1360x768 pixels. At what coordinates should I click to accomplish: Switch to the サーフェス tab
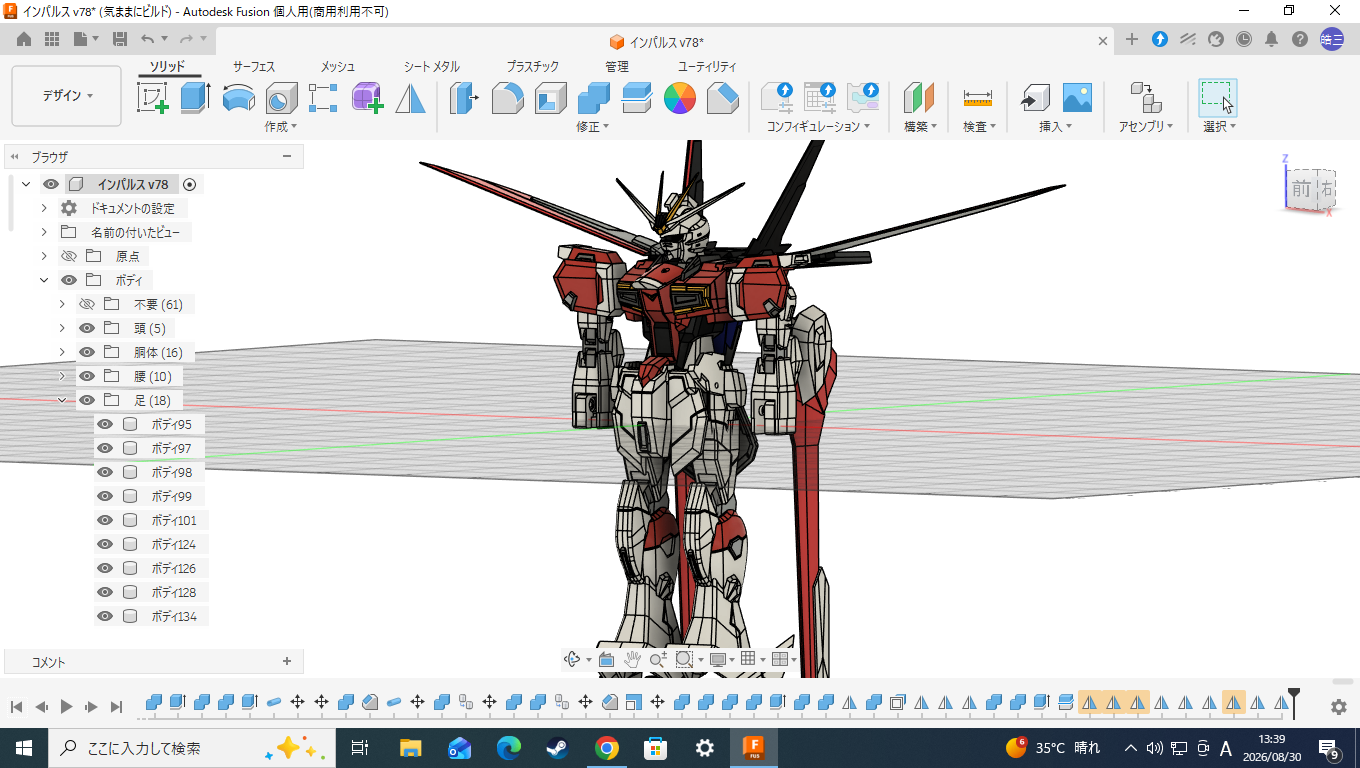point(254,66)
